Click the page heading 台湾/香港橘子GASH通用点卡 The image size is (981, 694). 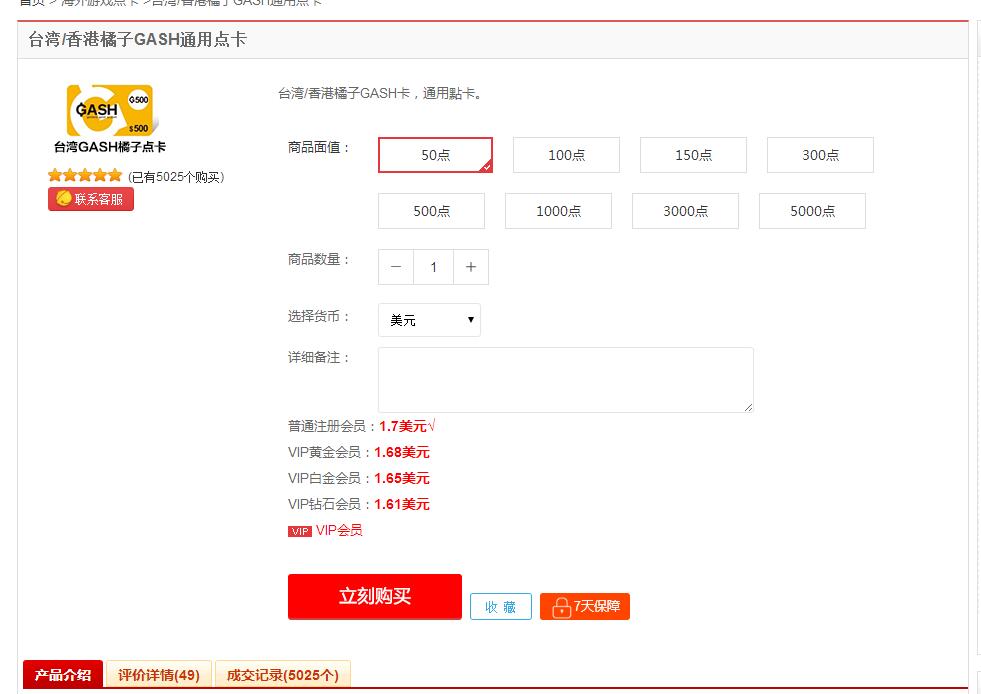pyautogui.click(x=138, y=39)
